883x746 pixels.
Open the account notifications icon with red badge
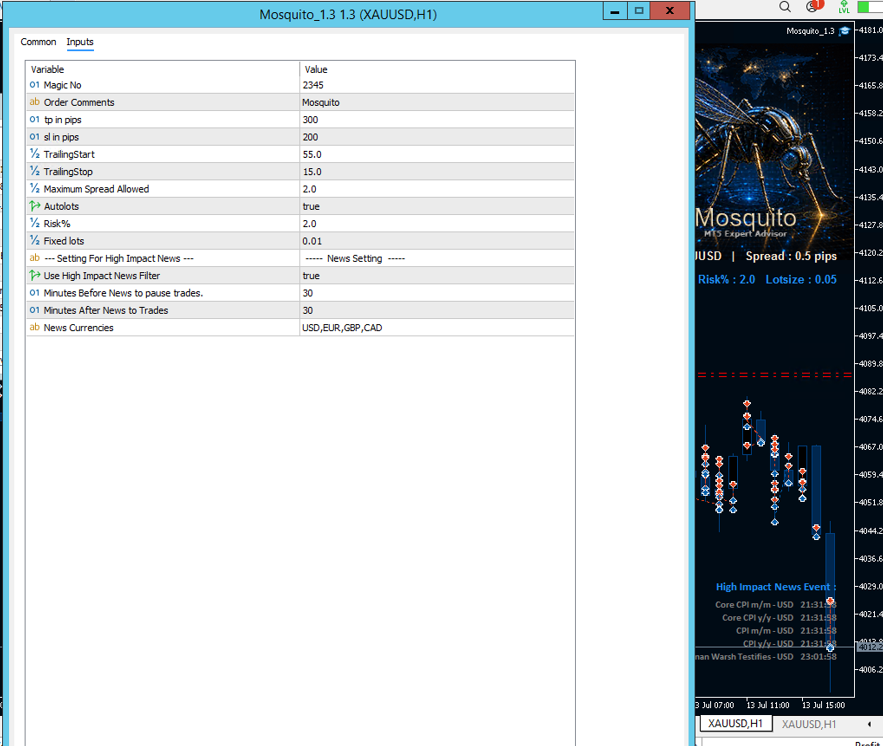(813, 7)
